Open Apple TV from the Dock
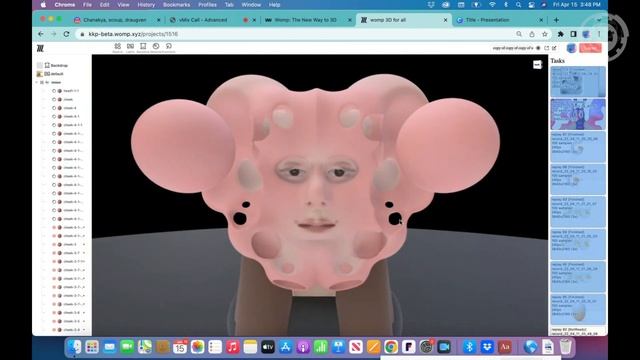 [x=268, y=347]
